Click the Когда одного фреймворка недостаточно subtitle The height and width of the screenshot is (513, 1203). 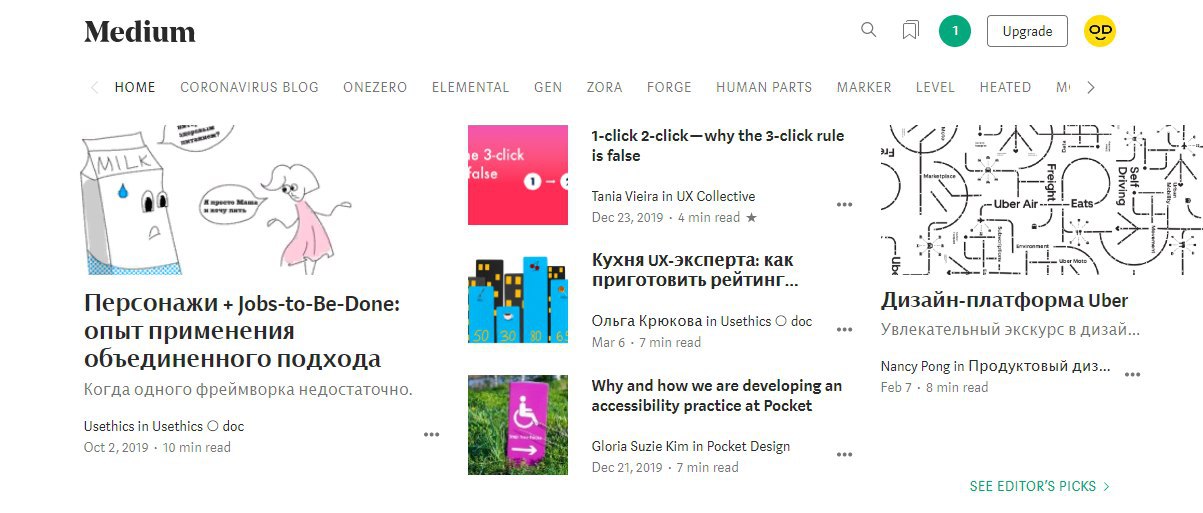[x=248, y=389]
